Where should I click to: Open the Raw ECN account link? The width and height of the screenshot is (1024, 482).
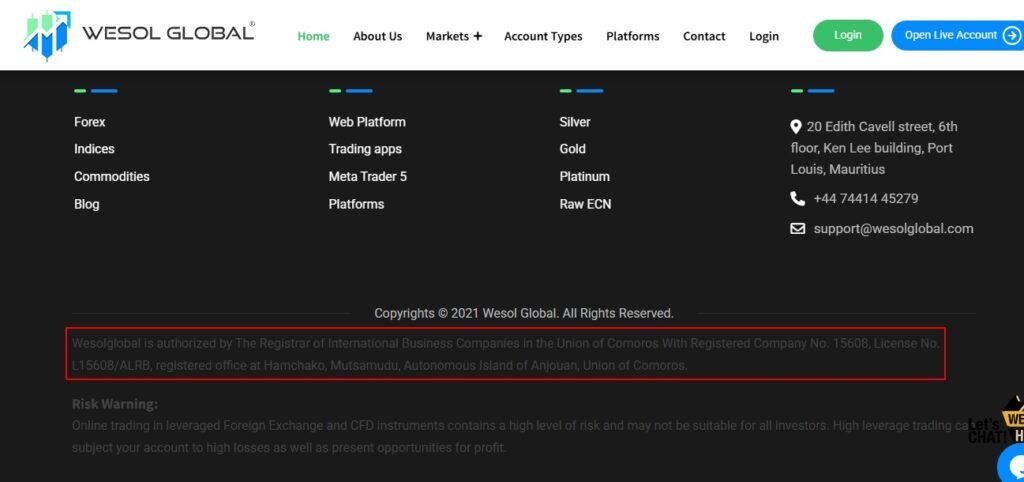[585, 204]
